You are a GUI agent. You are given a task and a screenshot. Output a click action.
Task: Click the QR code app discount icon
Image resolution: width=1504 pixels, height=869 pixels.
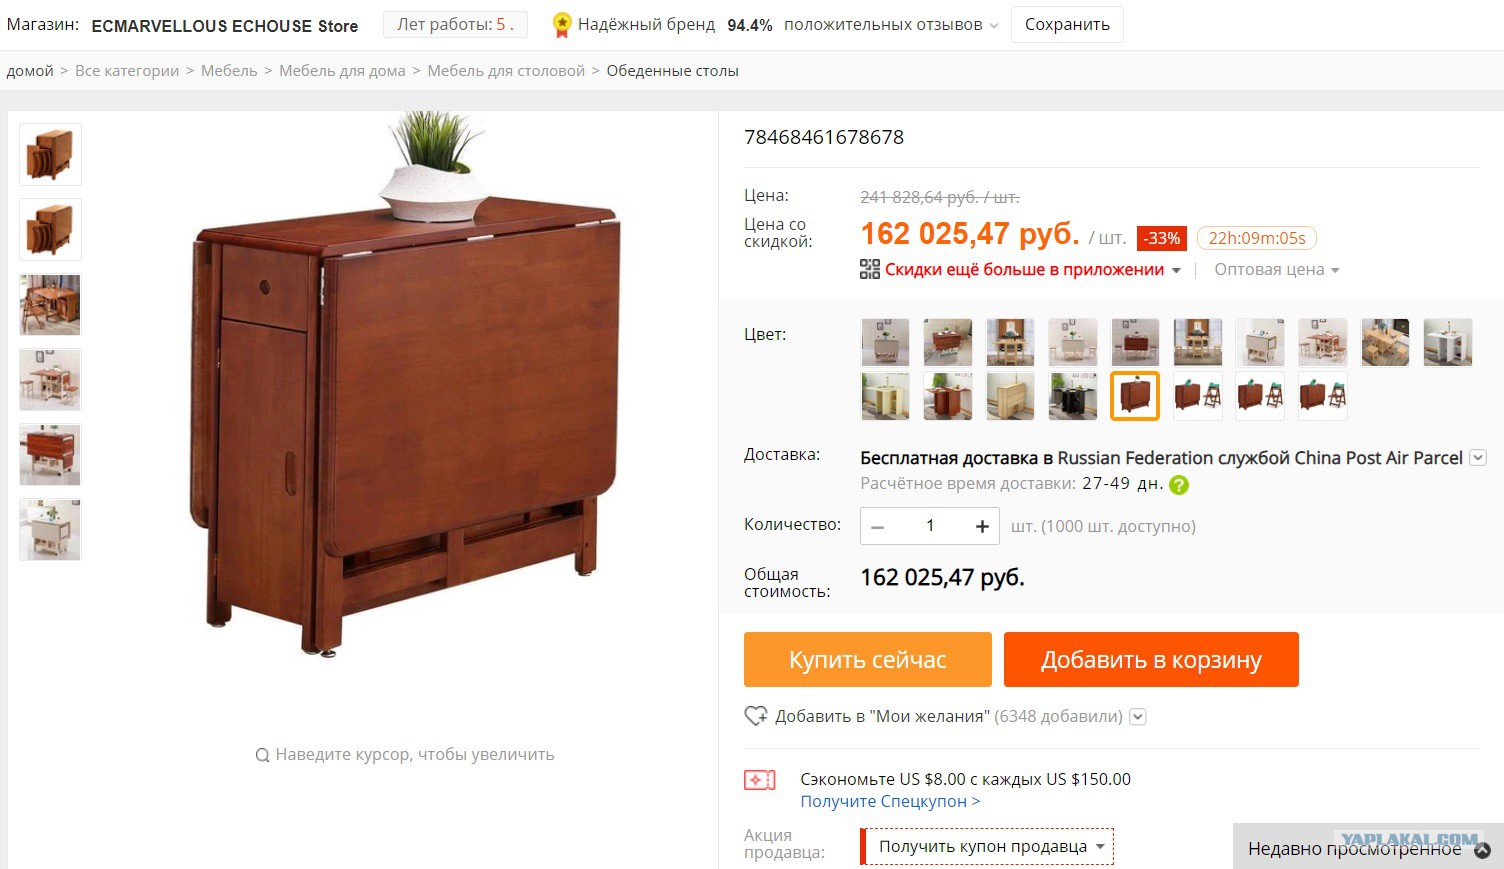coord(869,269)
